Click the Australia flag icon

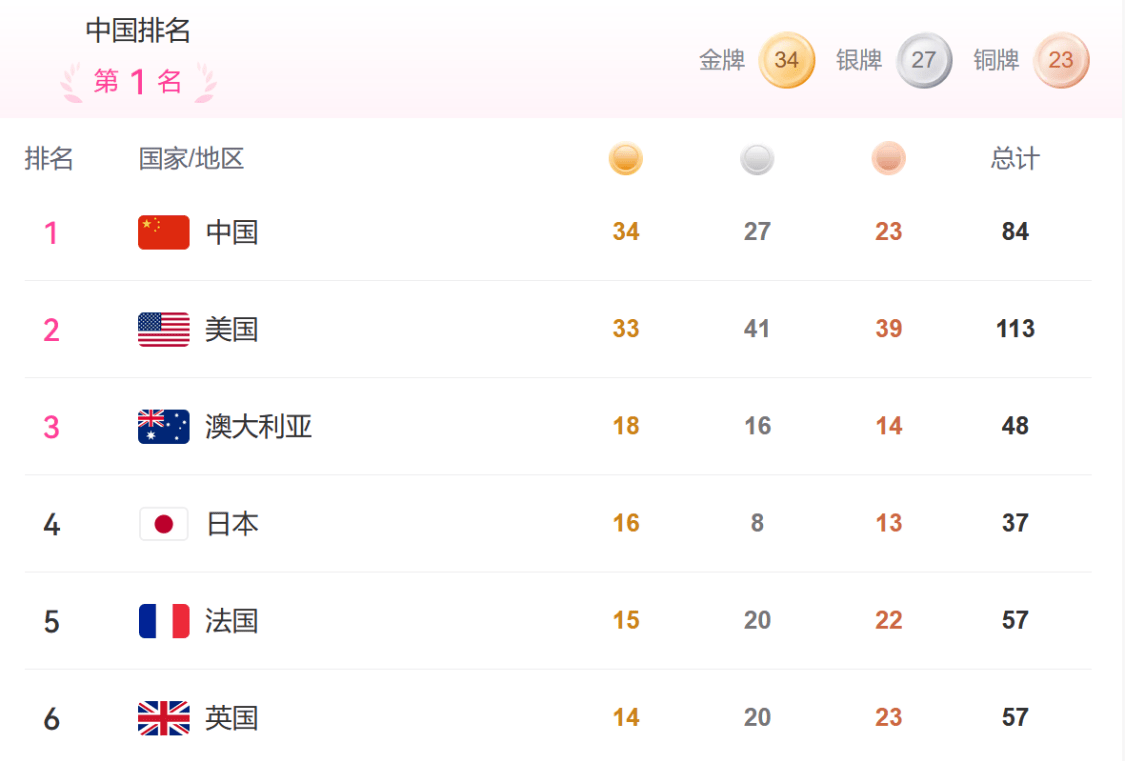[x=163, y=426]
